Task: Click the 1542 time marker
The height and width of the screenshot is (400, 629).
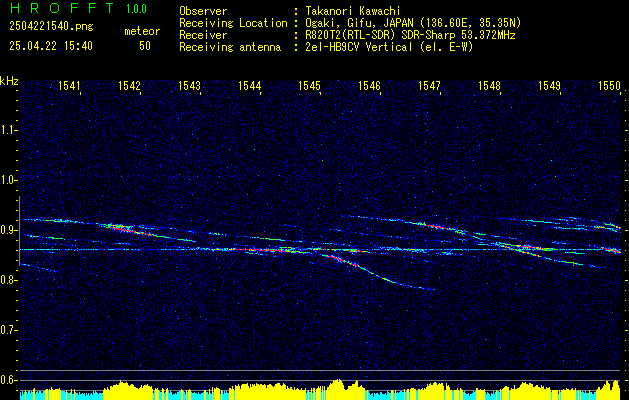Action: click(130, 85)
